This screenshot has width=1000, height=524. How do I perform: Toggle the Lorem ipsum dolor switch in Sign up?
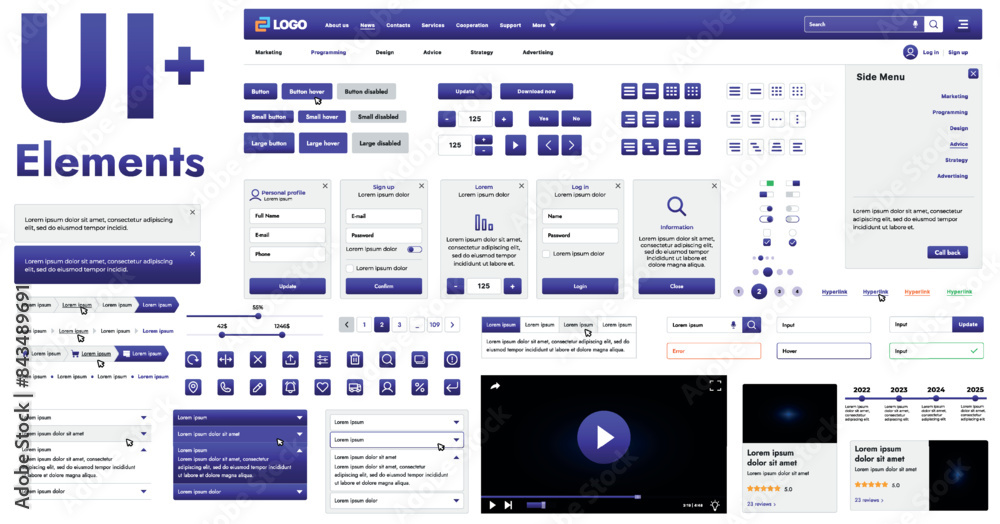tap(415, 249)
